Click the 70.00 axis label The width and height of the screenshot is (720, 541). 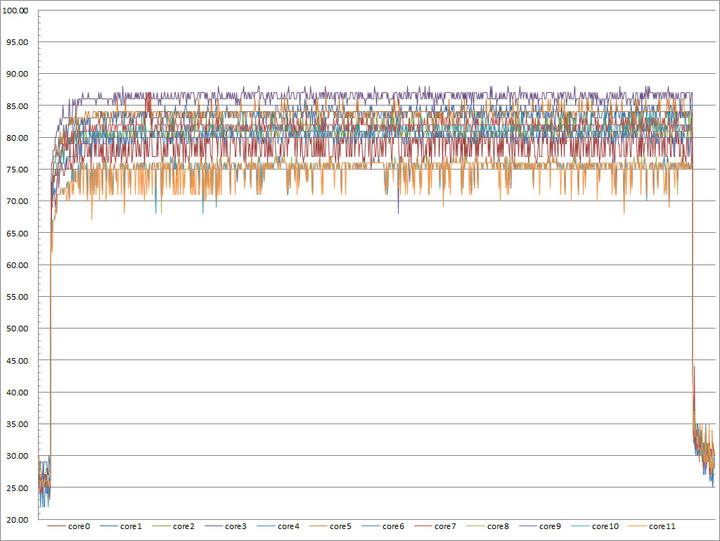17,201
